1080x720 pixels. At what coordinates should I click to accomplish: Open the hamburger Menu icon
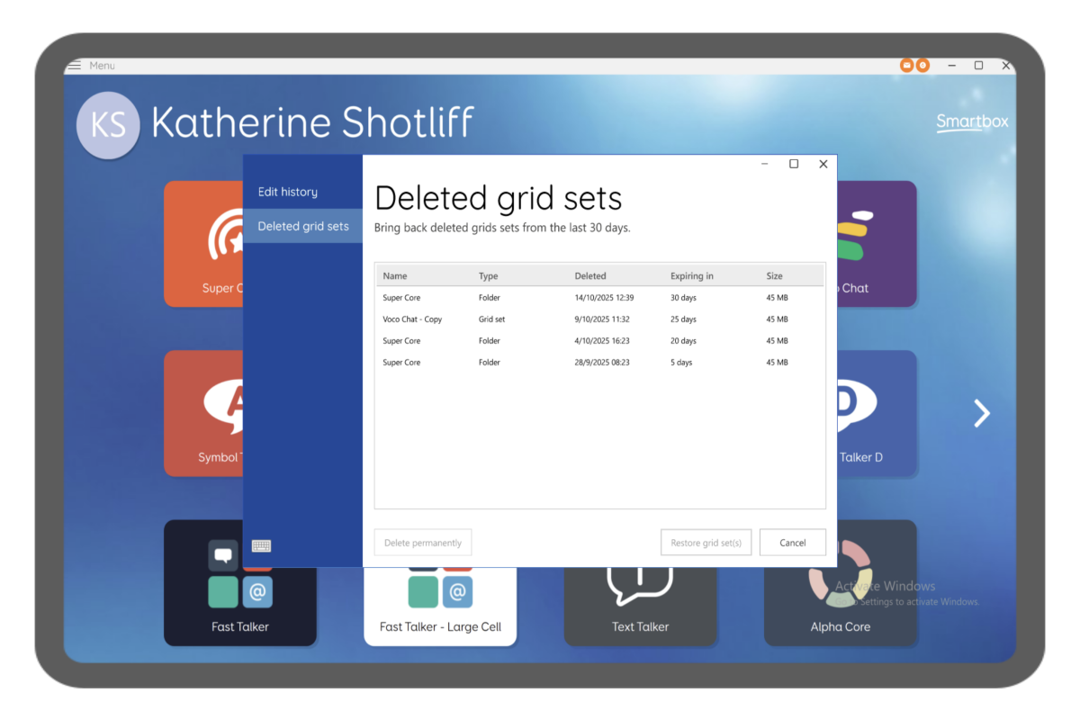[75, 65]
